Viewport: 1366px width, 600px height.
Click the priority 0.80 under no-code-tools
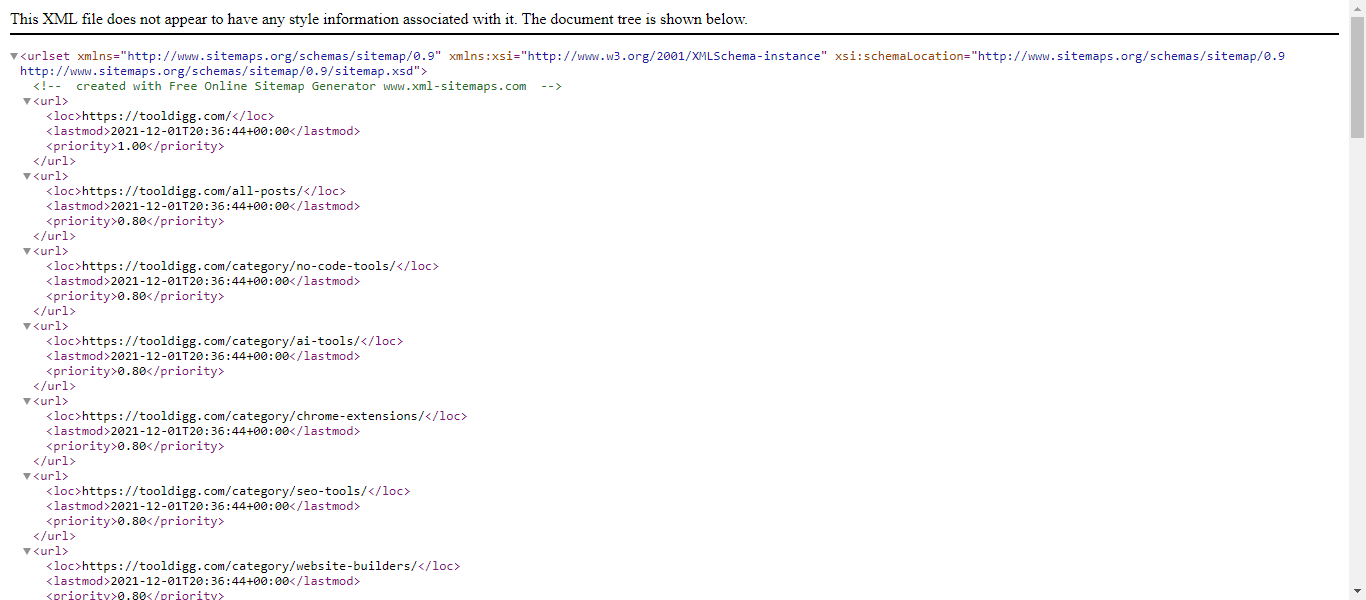pyautogui.click(x=132, y=296)
